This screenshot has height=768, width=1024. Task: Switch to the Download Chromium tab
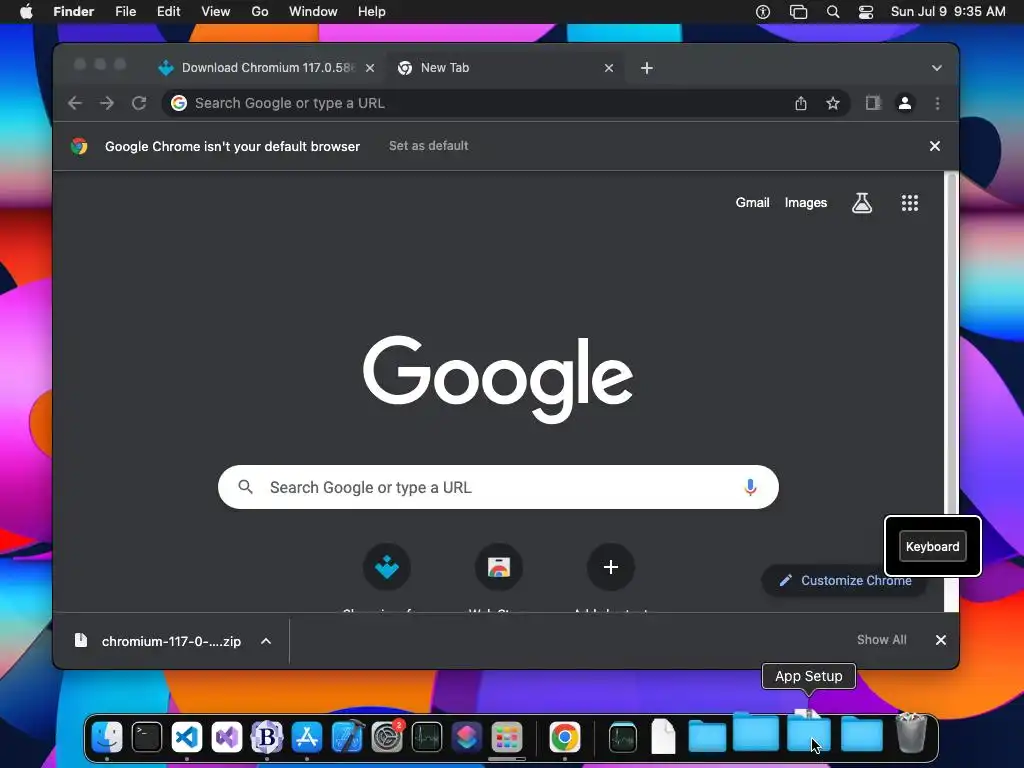[266, 68]
